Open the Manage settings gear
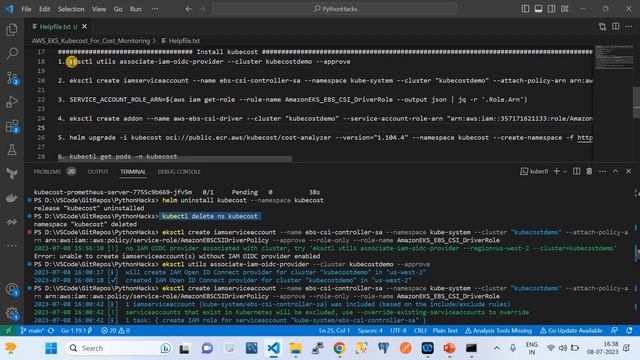This screenshot has height=360, width=640. pos(12,313)
